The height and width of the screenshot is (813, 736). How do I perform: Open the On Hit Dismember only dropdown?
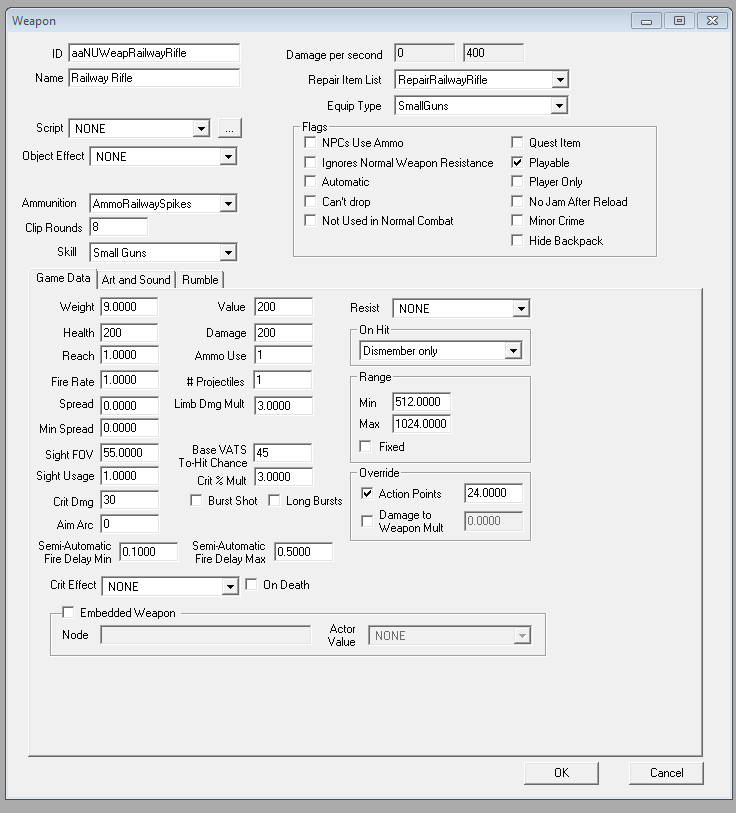(x=513, y=351)
